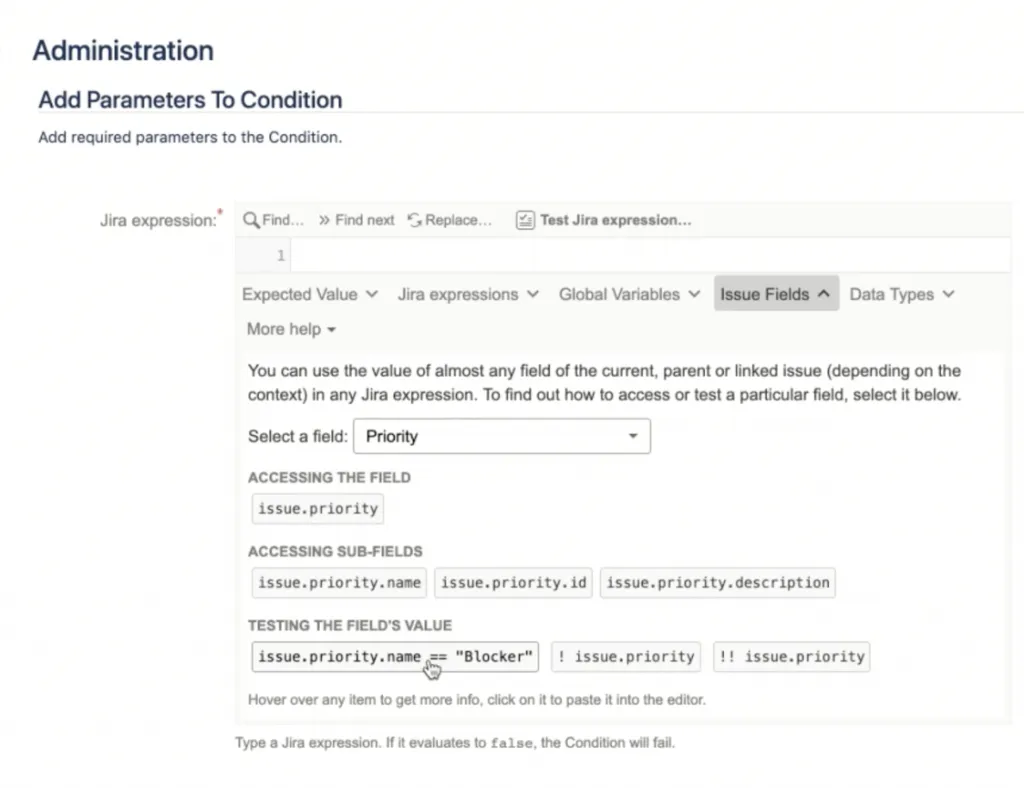Insert the issue.priority.id snippet

[x=513, y=582]
